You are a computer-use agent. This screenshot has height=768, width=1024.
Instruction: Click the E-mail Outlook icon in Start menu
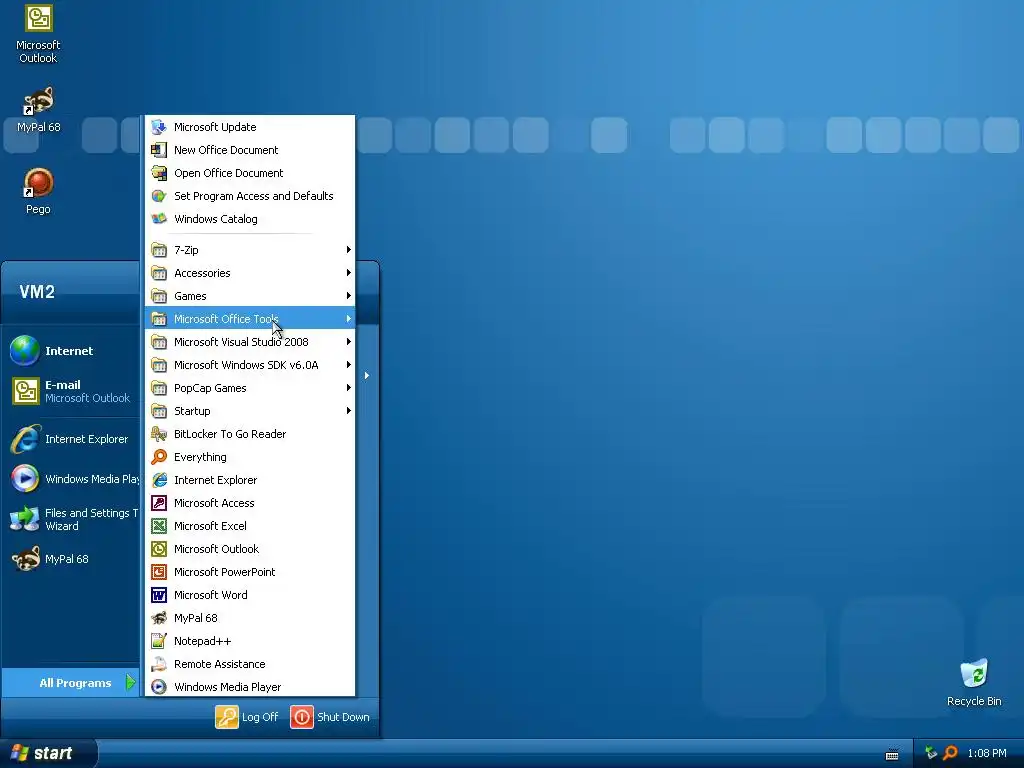pos(25,391)
